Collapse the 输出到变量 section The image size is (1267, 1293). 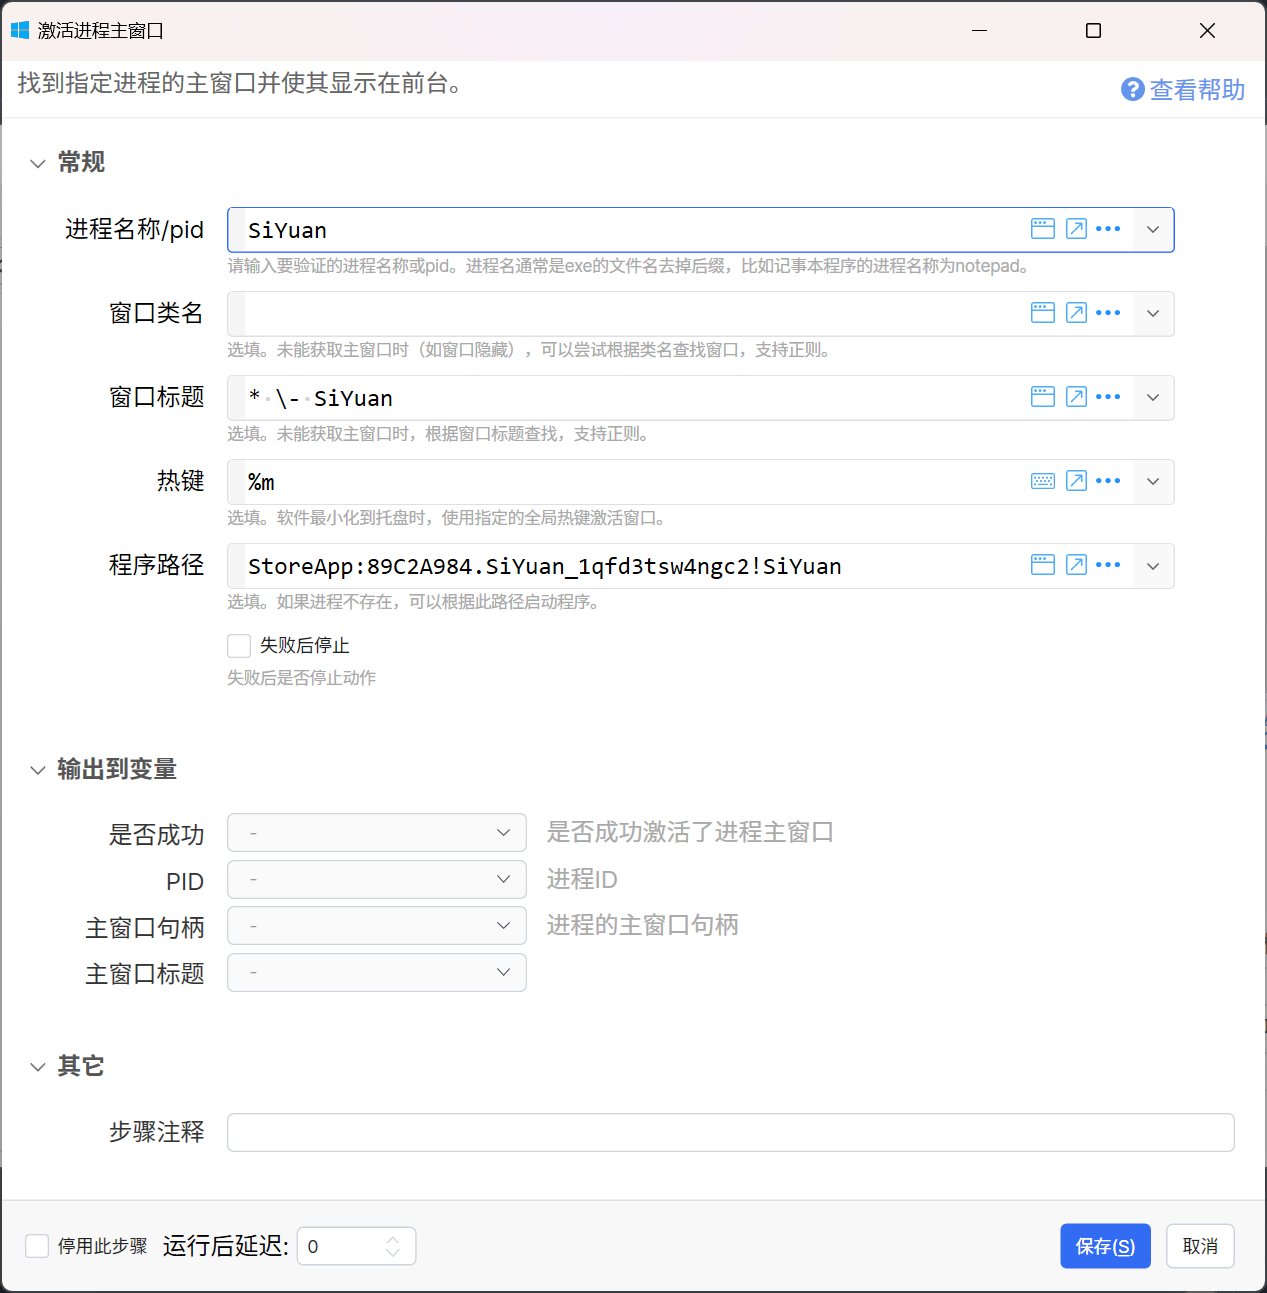point(38,770)
